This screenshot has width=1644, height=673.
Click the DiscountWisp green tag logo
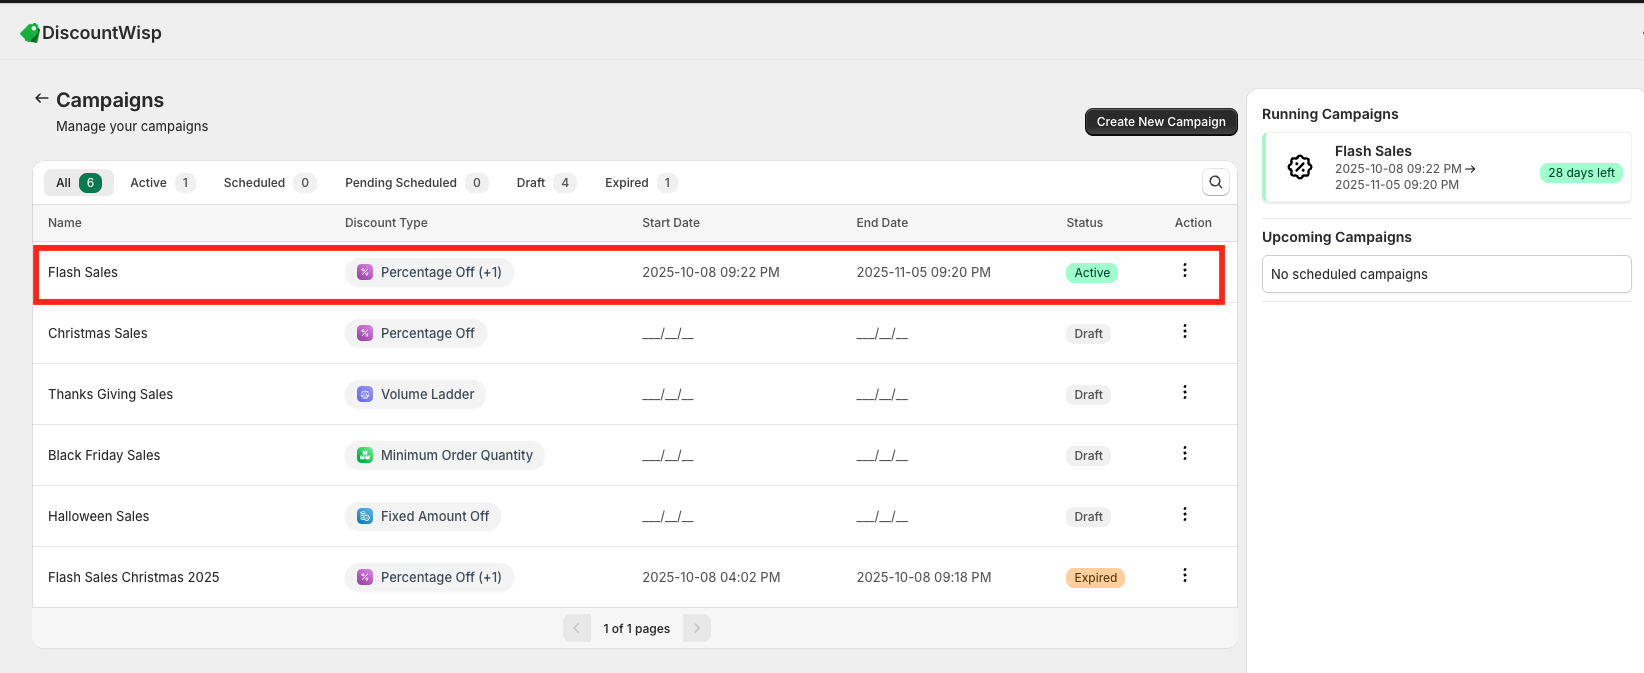click(x=30, y=33)
